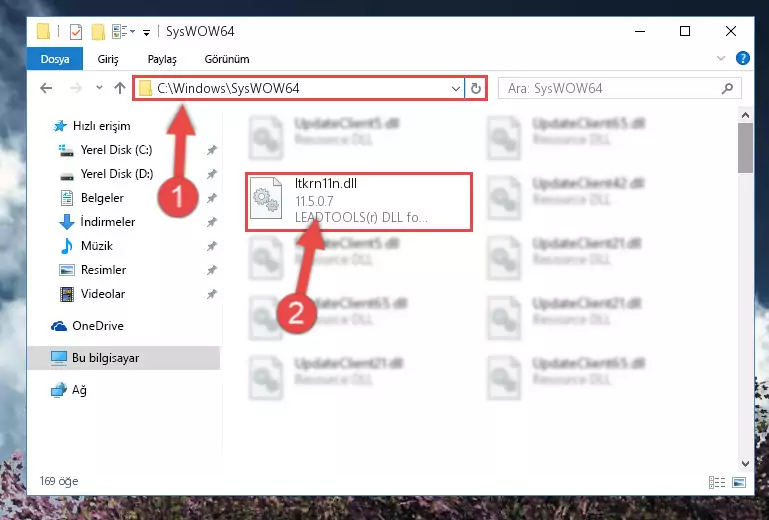This screenshot has height=520, width=769.
Task: Open Müzik folder in sidebar
Action: pyautogui.click(x=86, y=246)
